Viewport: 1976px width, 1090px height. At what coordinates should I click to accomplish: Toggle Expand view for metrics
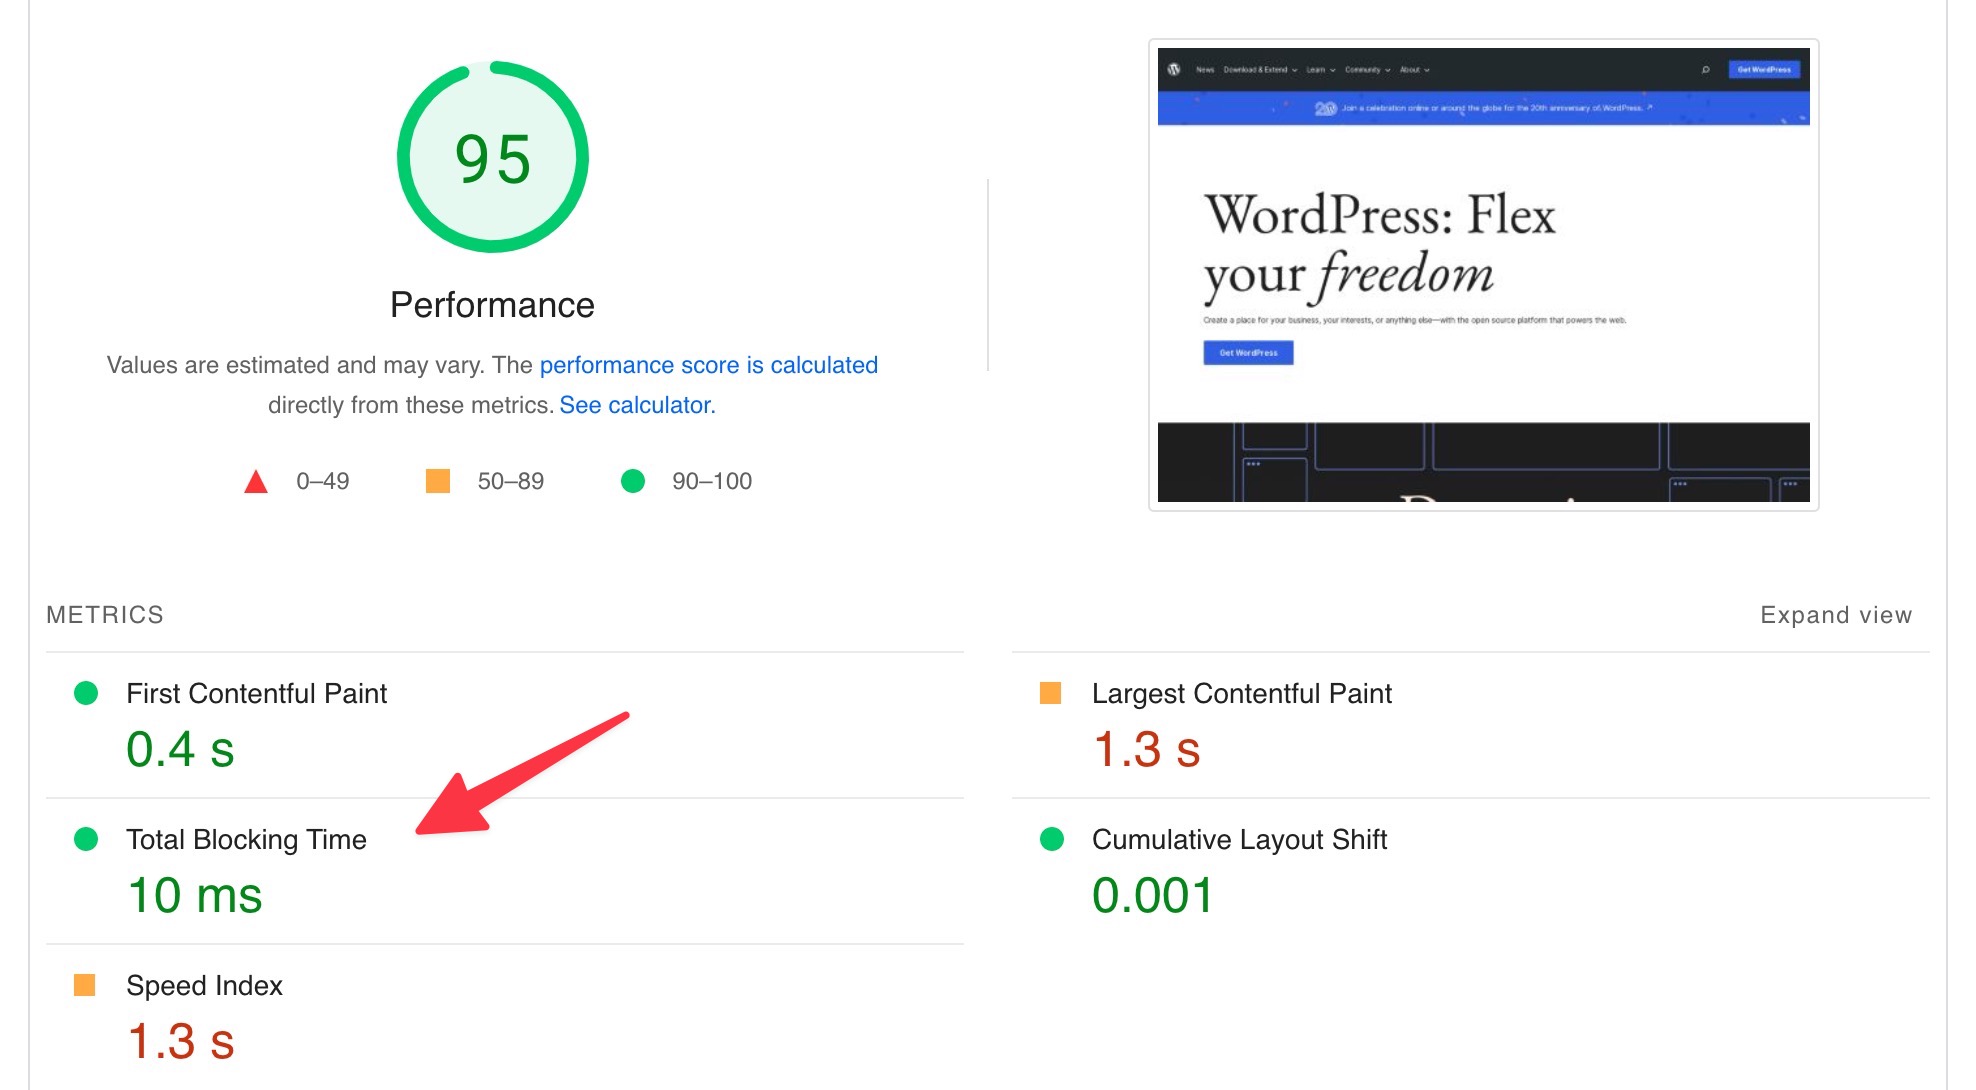click(1835, 615)
